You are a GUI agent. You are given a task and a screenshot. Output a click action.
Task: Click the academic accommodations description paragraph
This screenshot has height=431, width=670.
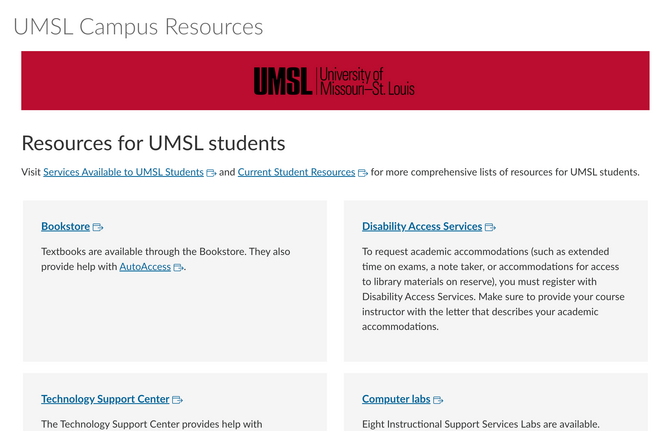point(491,289)
